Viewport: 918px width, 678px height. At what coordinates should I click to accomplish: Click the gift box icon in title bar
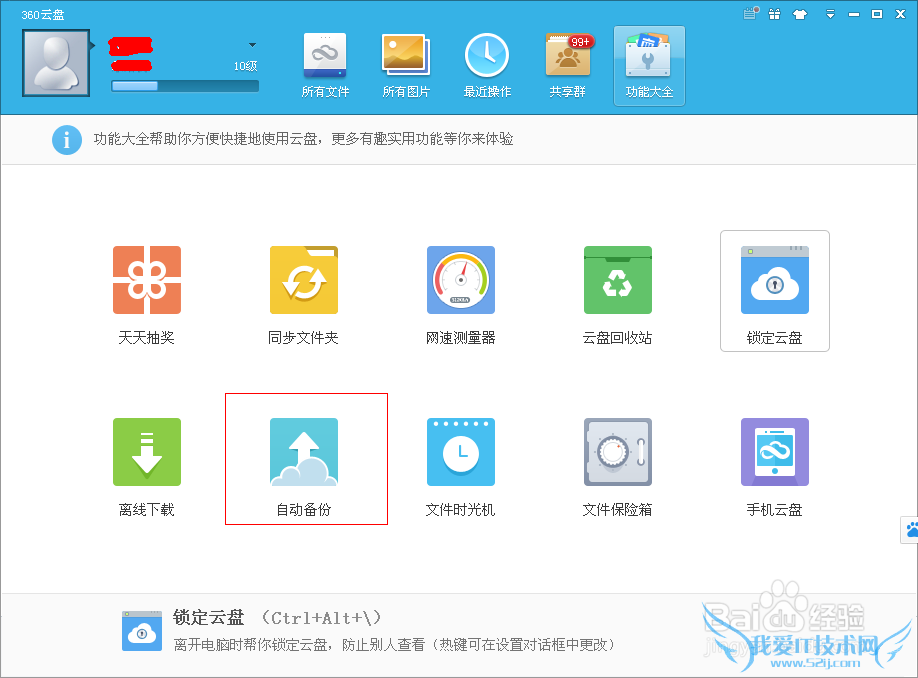(x=775, y=14)
